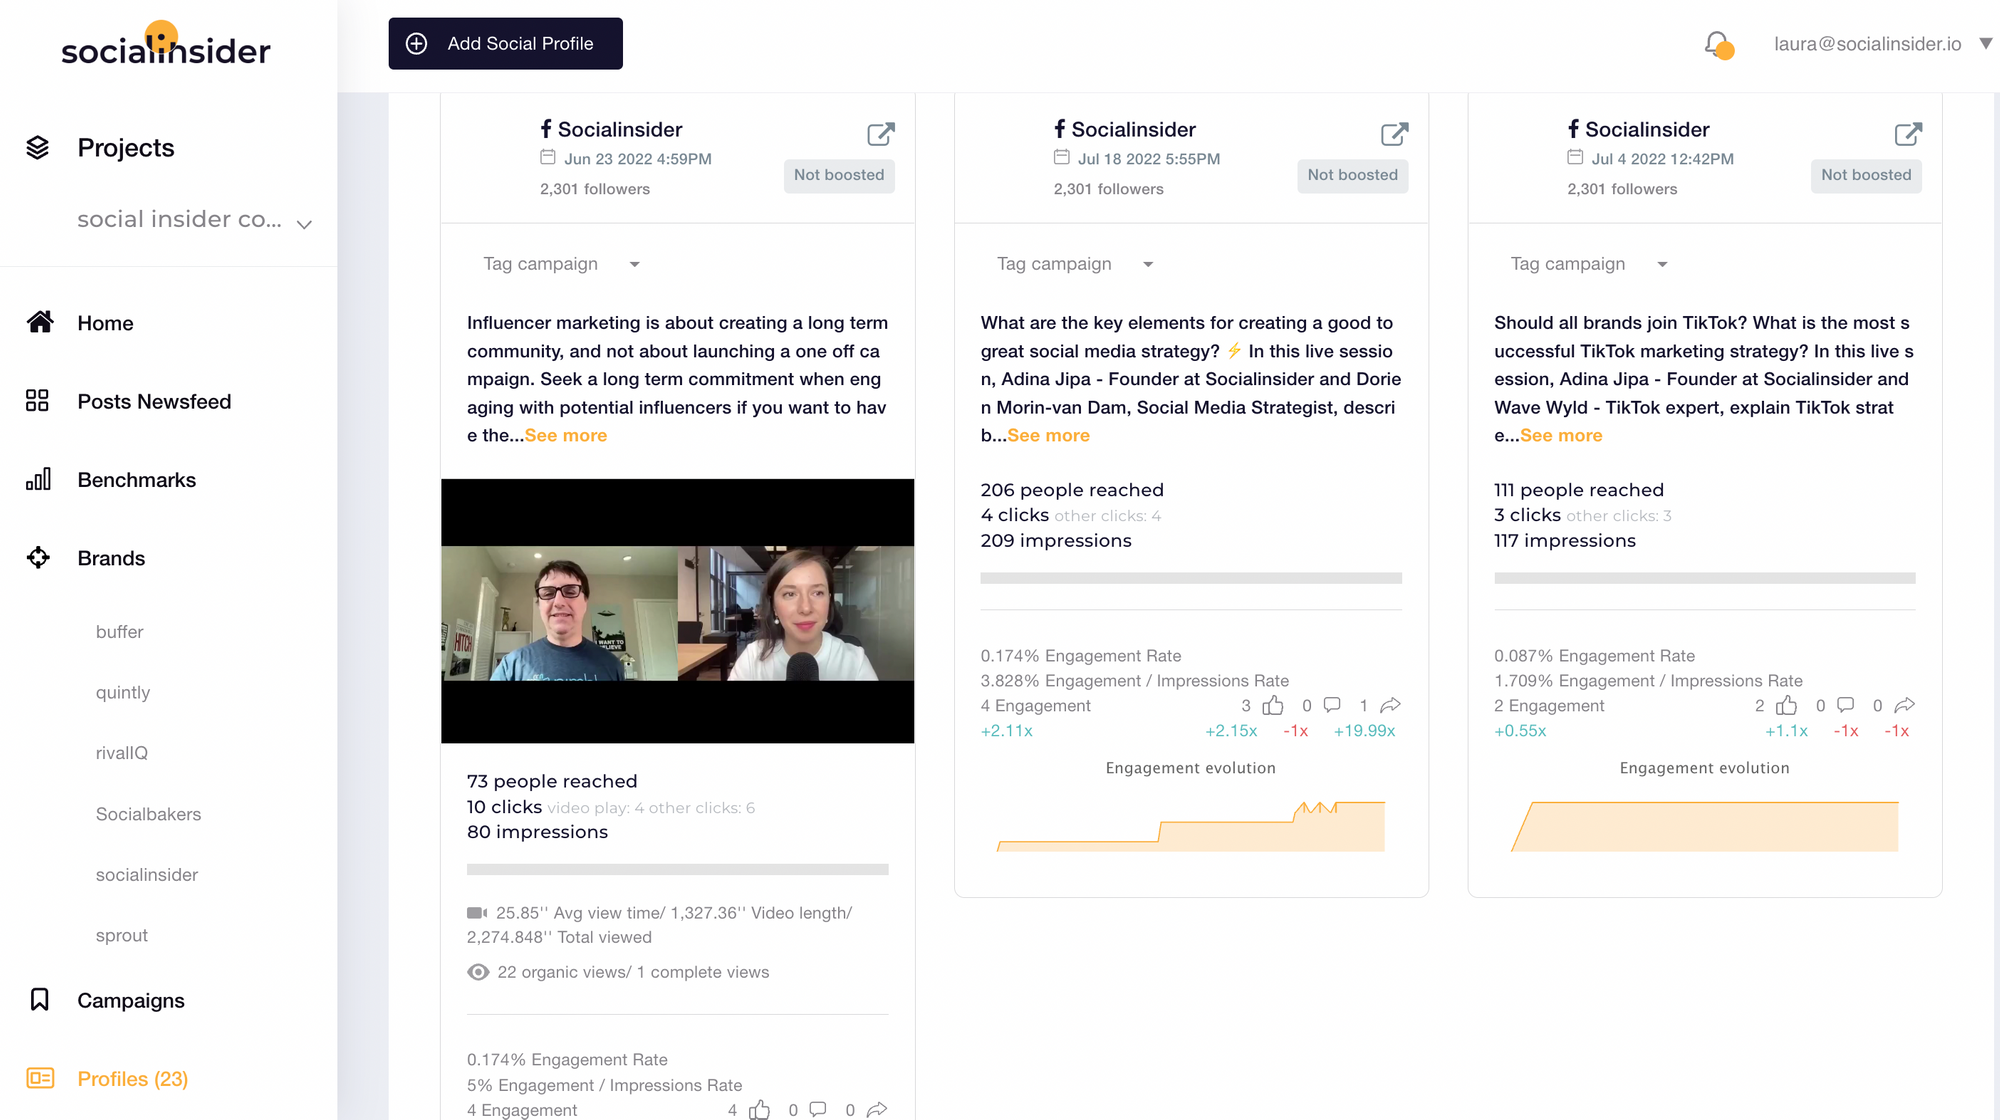Open the Brands section

click(x=111, y=559)
